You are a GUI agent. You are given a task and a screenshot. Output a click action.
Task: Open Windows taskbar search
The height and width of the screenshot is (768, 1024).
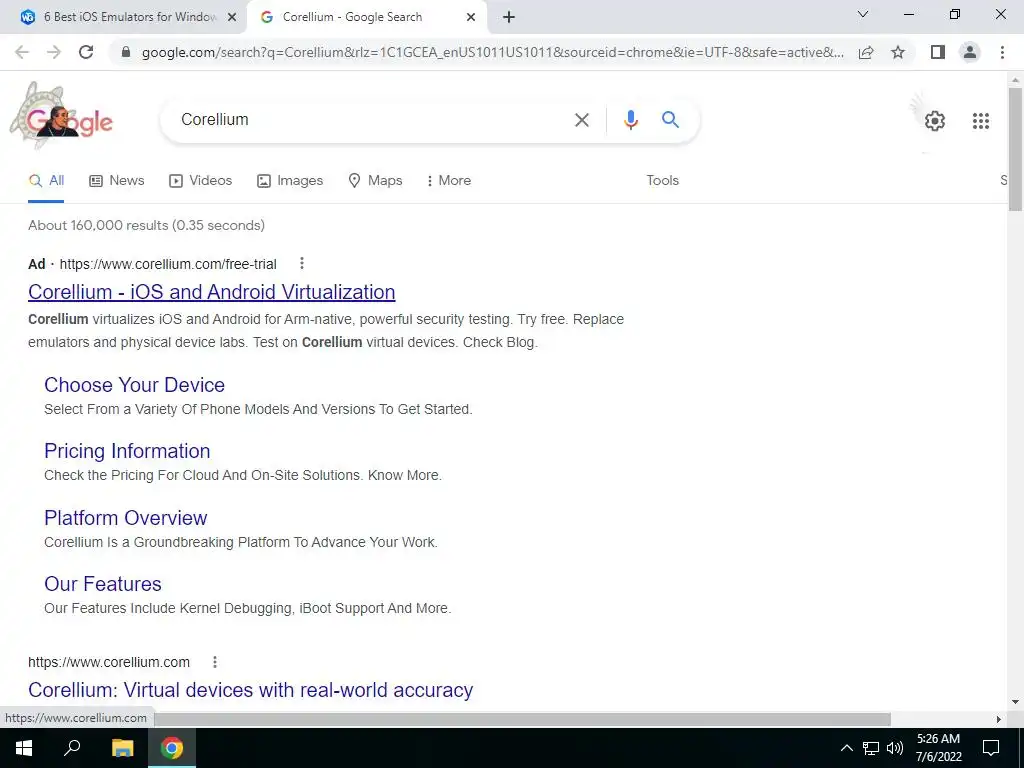click(72, 748)
